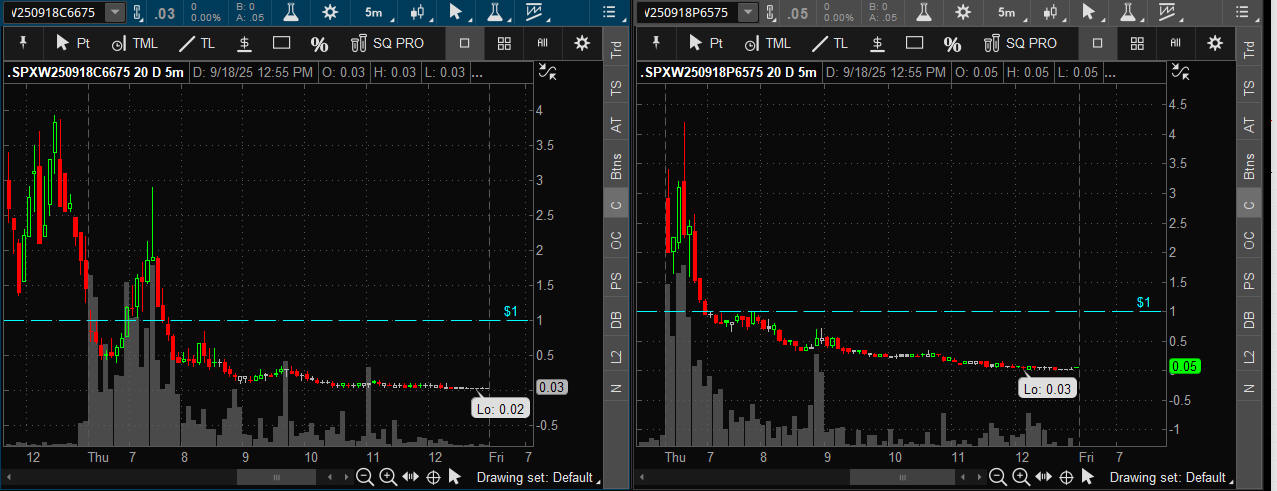The image size is (1277, 491).
Task: Choose the rectangle drawing tool in left chart
Action: pos(281,44)
